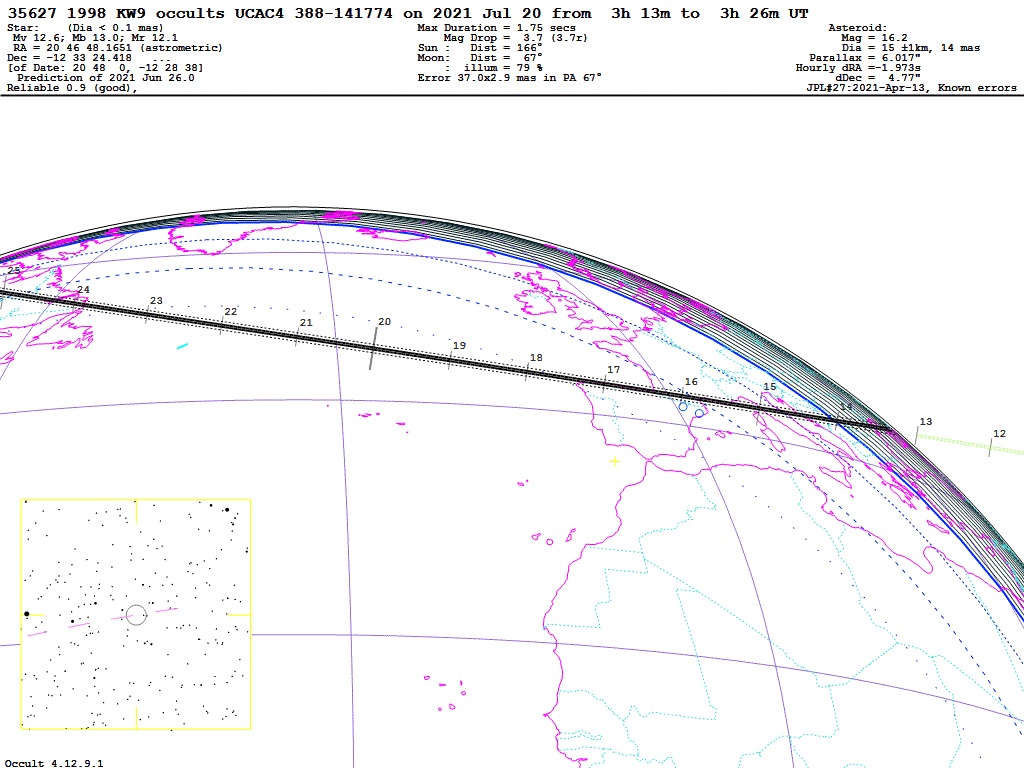Select the 'Max Duration = 1.75 secs' line

coord(496,28)
